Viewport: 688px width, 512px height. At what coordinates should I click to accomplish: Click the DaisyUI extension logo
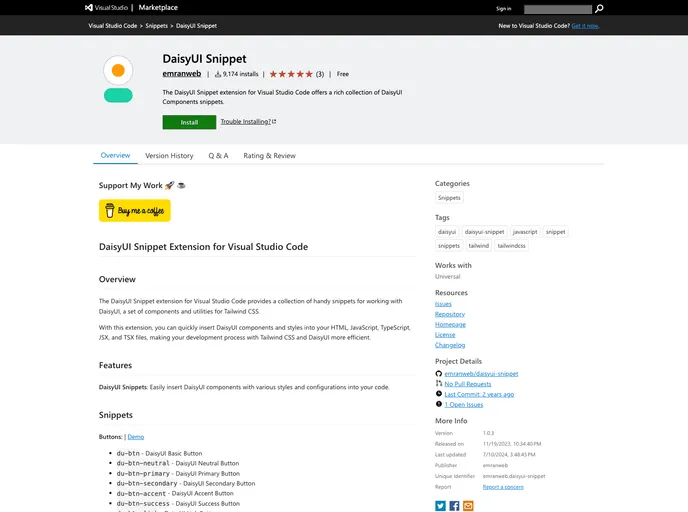[x=118, y=79]
